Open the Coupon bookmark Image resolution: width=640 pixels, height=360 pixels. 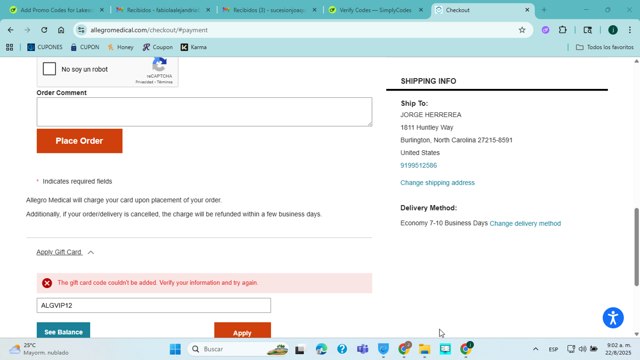click(158, 47)
